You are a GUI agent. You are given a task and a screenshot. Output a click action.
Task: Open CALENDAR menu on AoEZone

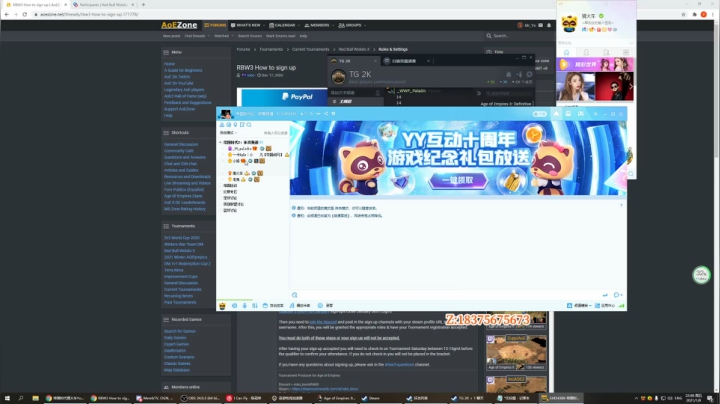pos(284,25)
